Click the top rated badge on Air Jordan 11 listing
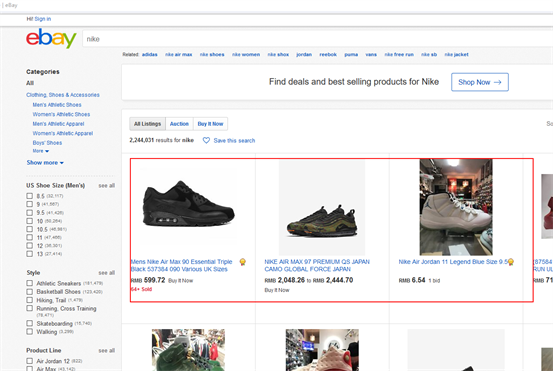 coord(511,262)
